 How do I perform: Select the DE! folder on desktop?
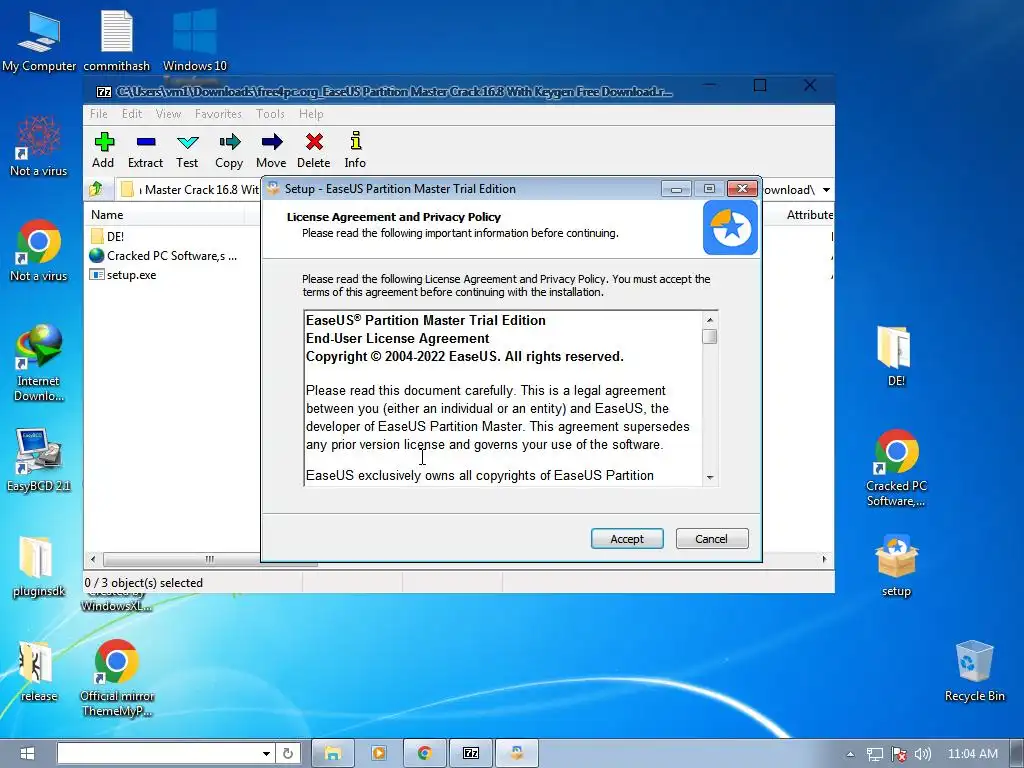click(896, 356)
